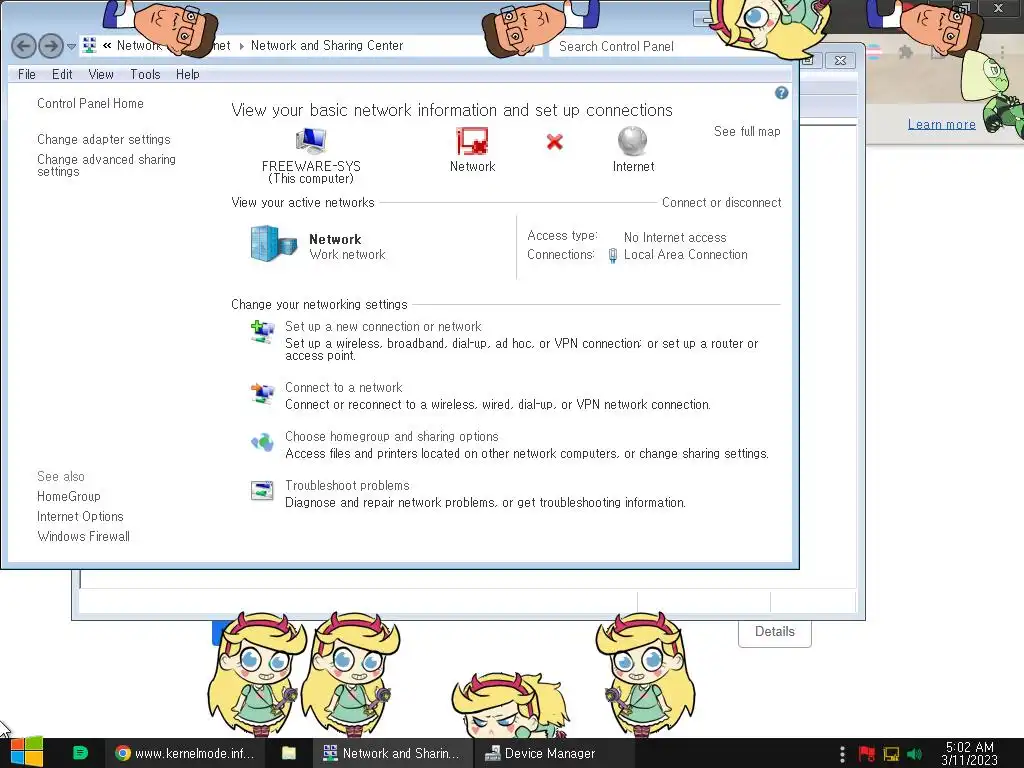Click the volume speaker tray icon
1024x768 pixels.
915,754
